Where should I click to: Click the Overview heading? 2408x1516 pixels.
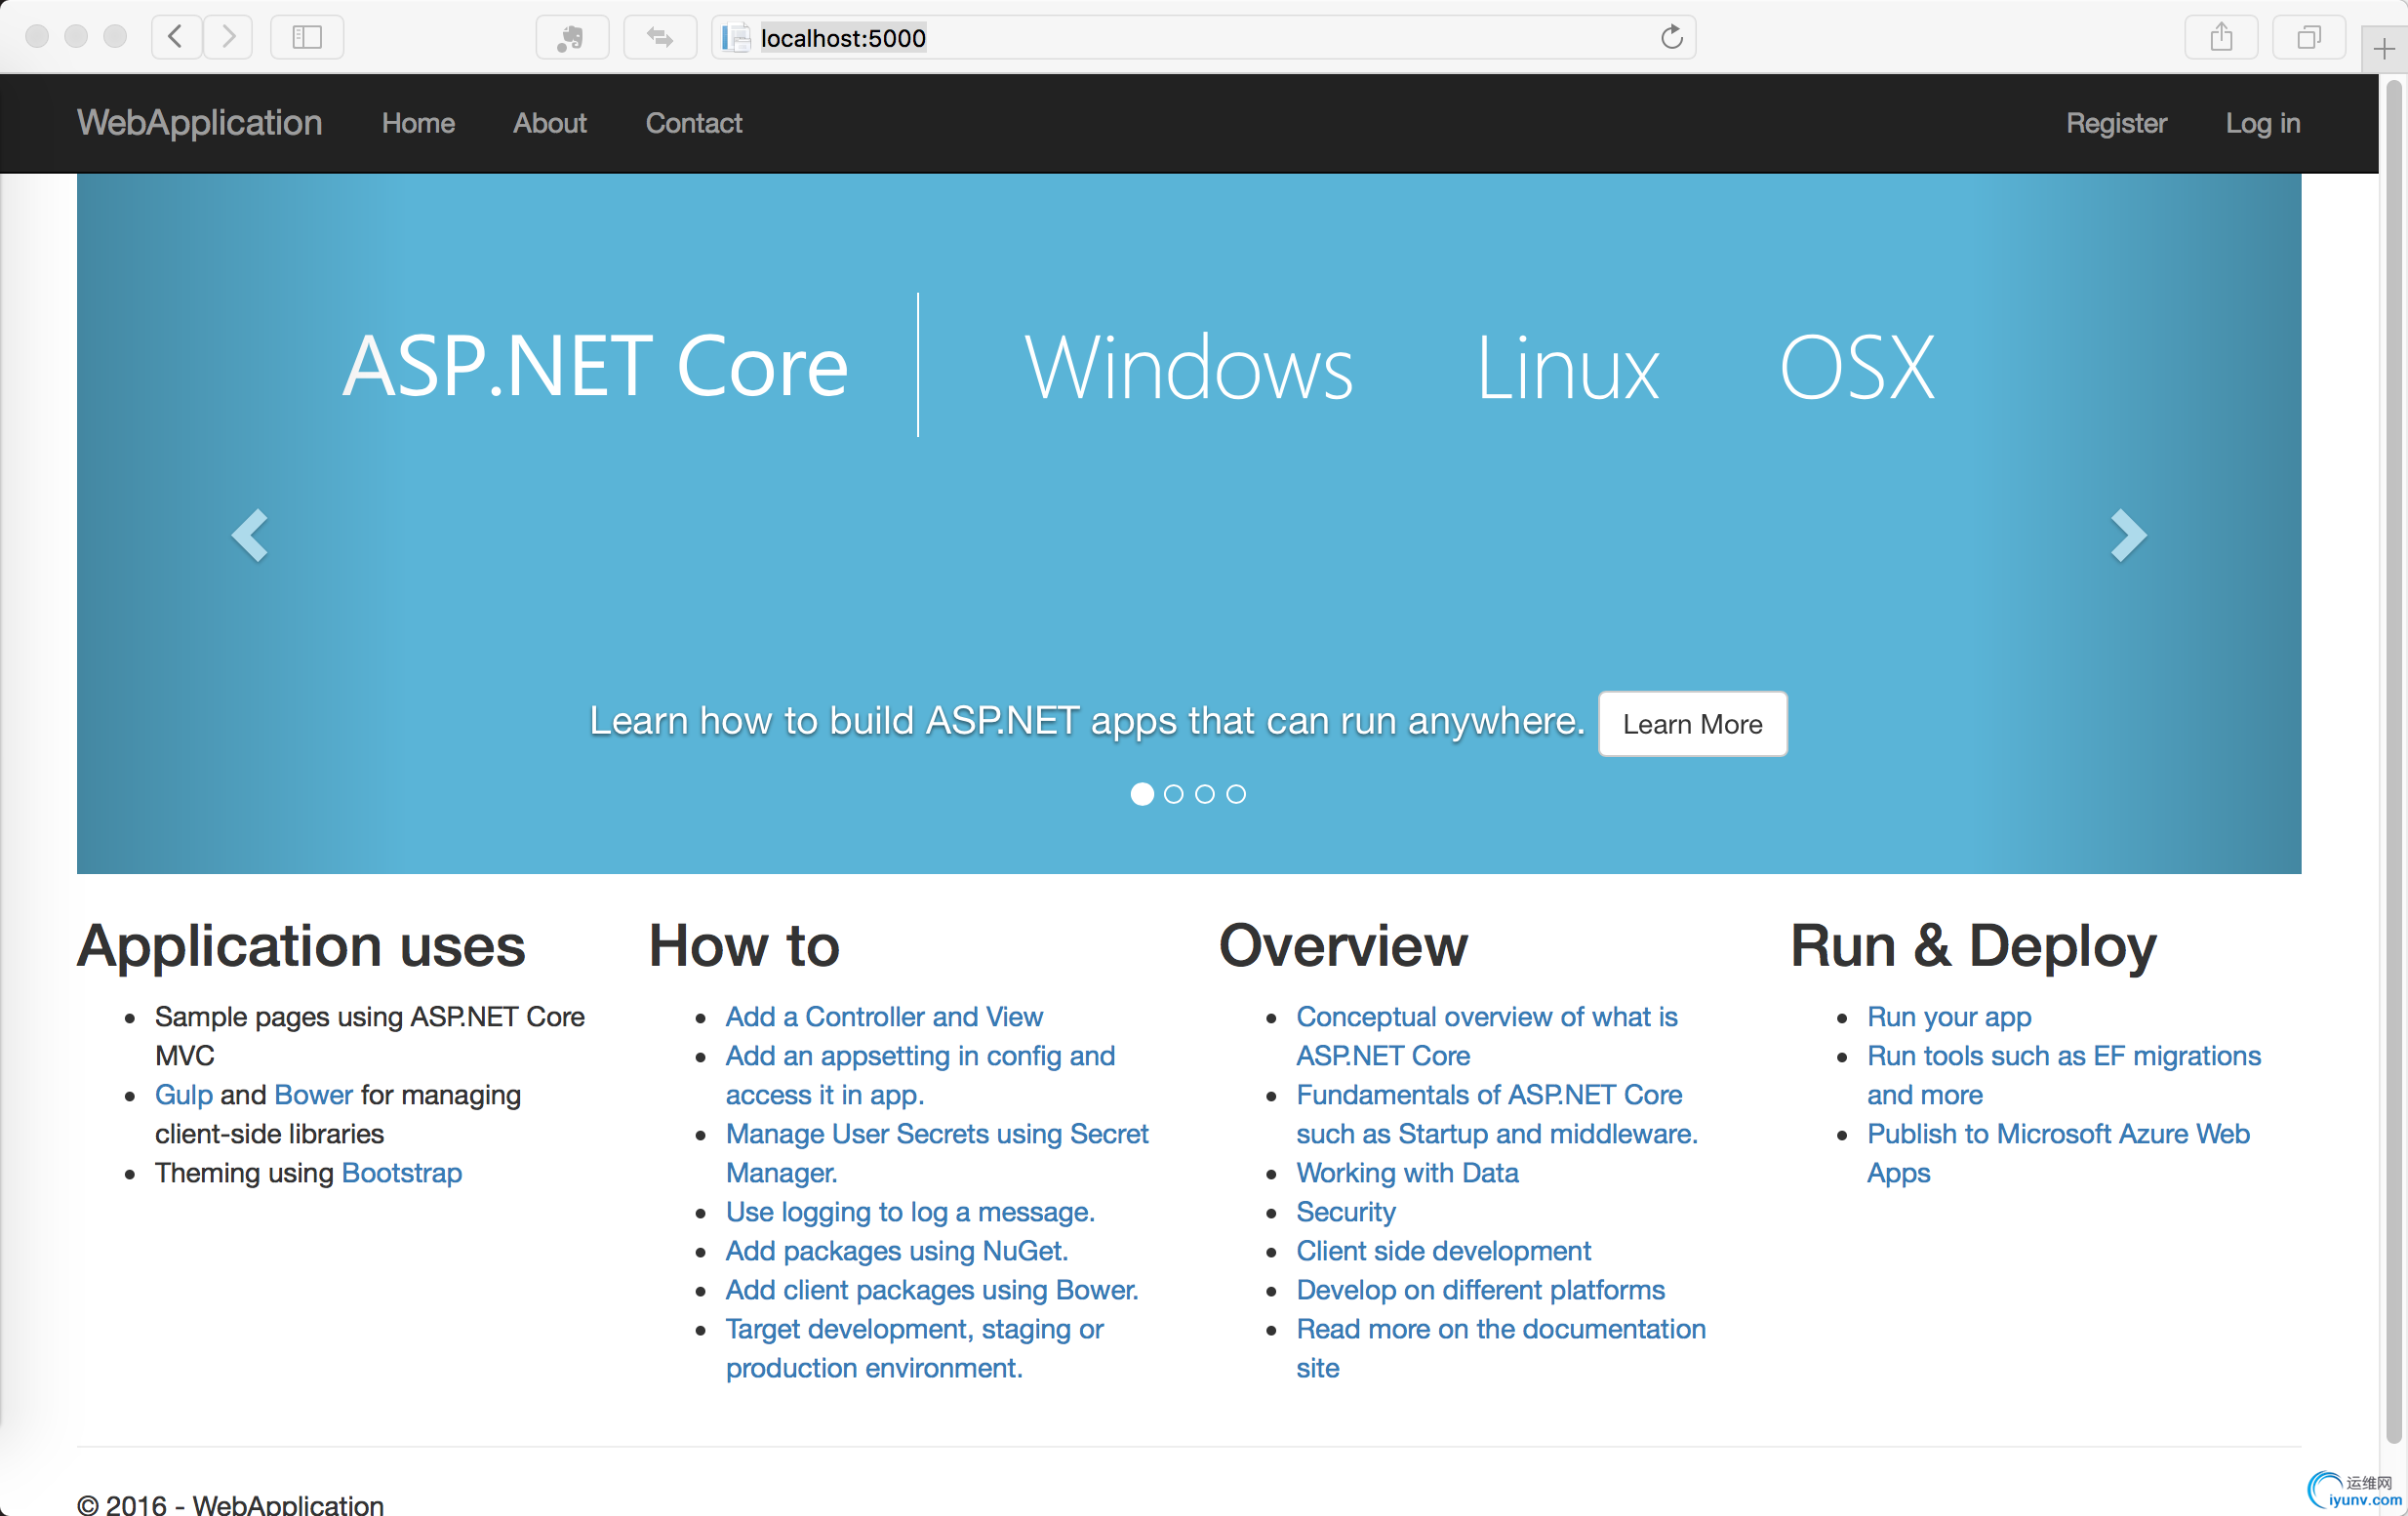1343,945
